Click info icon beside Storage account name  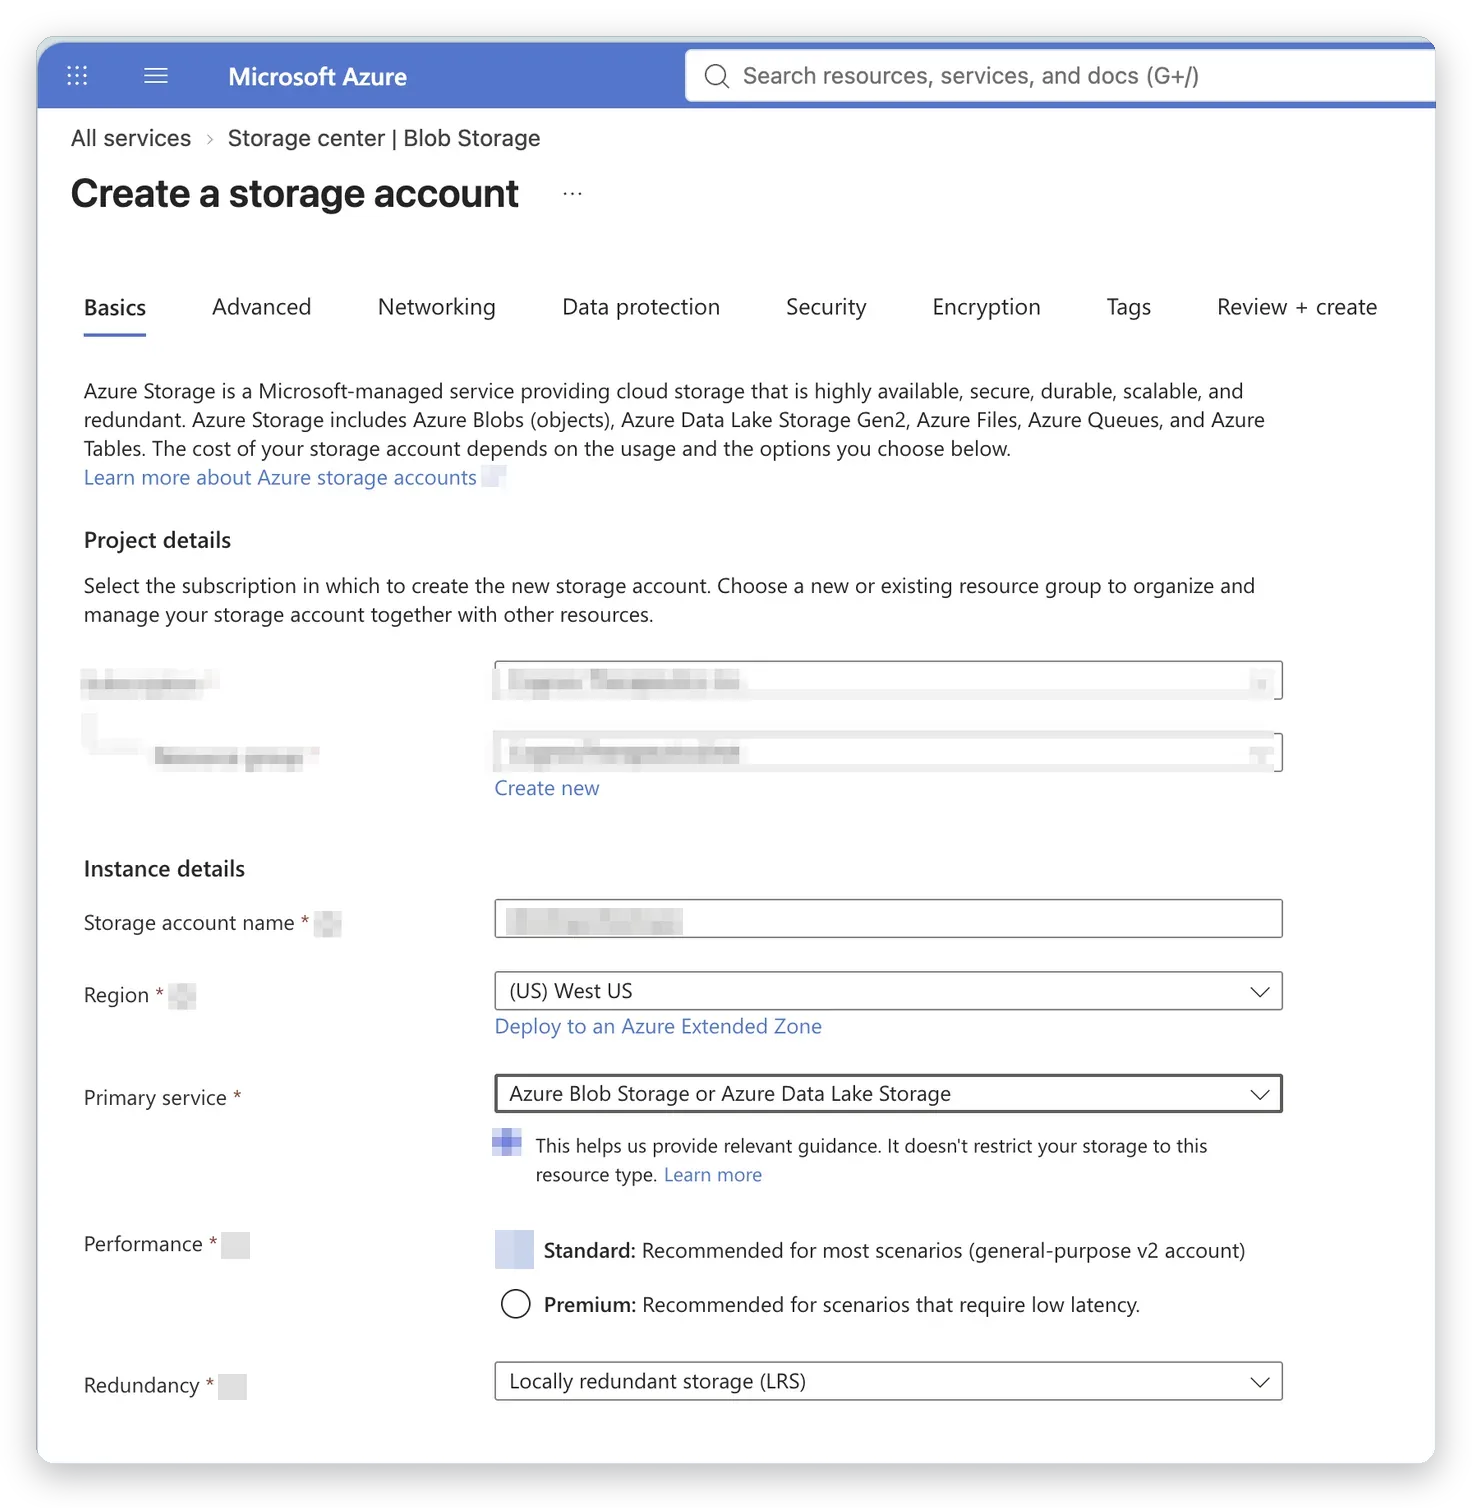pos(328,924)
